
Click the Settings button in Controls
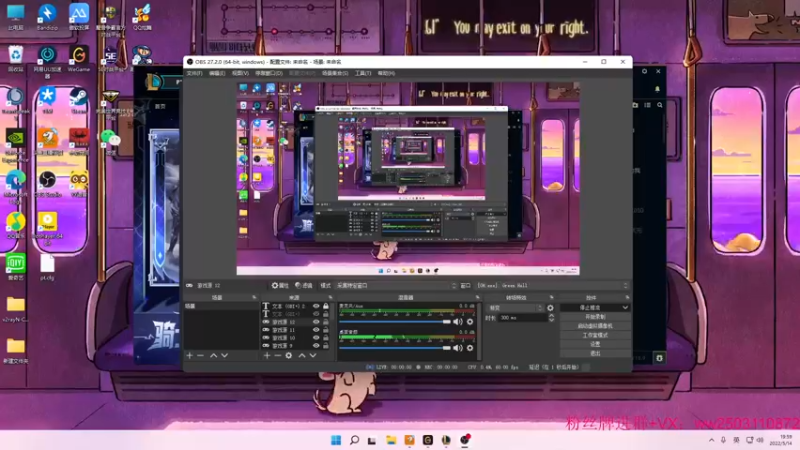[x=595, y=344]
